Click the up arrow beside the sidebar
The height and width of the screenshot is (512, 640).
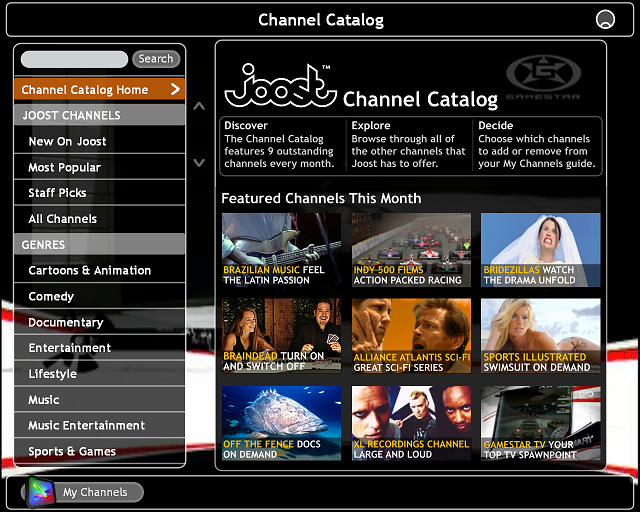199,106
